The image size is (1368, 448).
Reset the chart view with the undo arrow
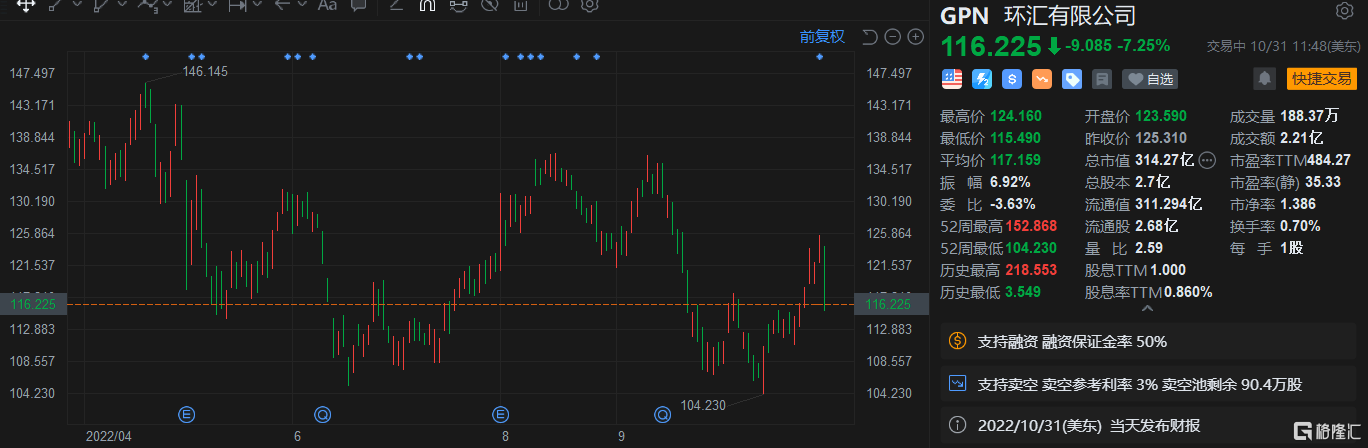tap(869, 37)
